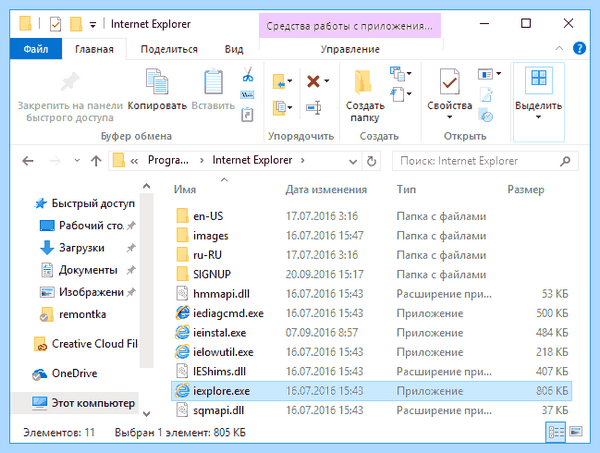Open address bar history dropdown
The image size is (600, 453).
click(x=353, y=161)
